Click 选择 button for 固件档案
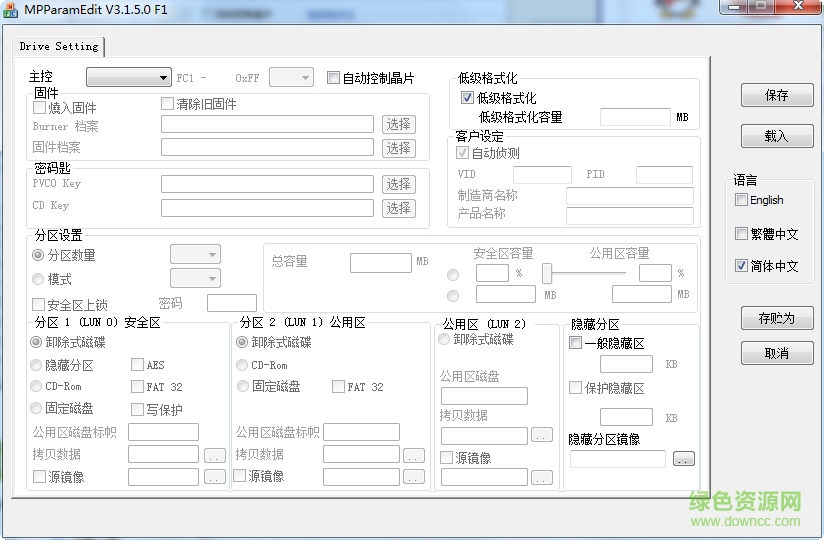Image resolution: width=824 pixels, height=540 pixels. pos(399,148)
